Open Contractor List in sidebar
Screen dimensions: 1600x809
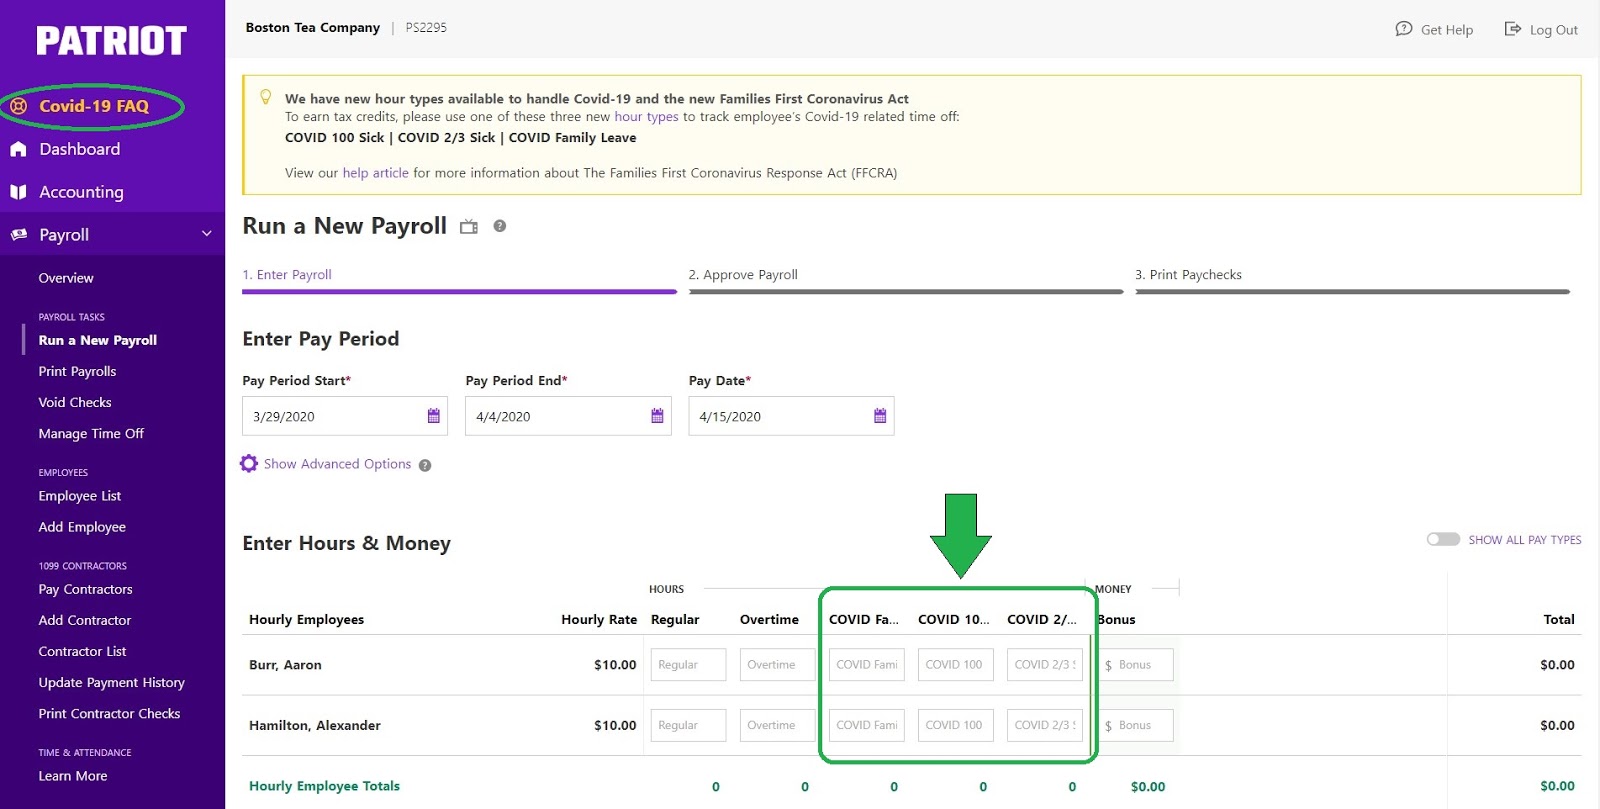click(x=82, y=651)
